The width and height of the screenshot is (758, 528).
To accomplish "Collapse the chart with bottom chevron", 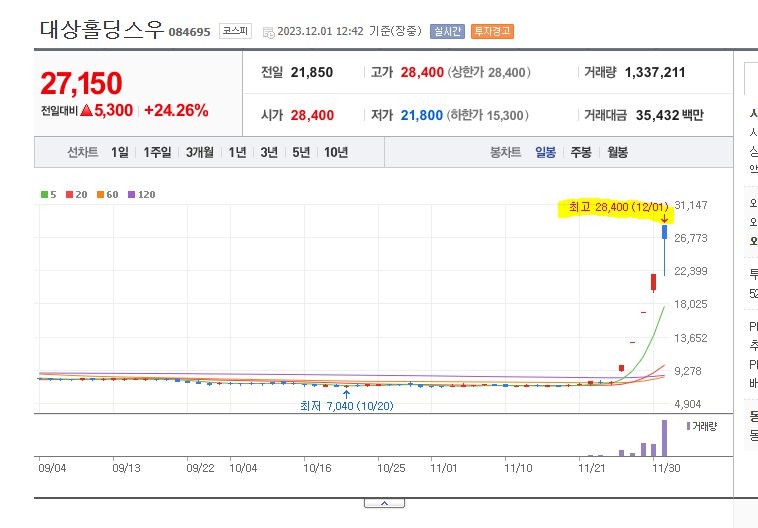I will click(384, 503).
